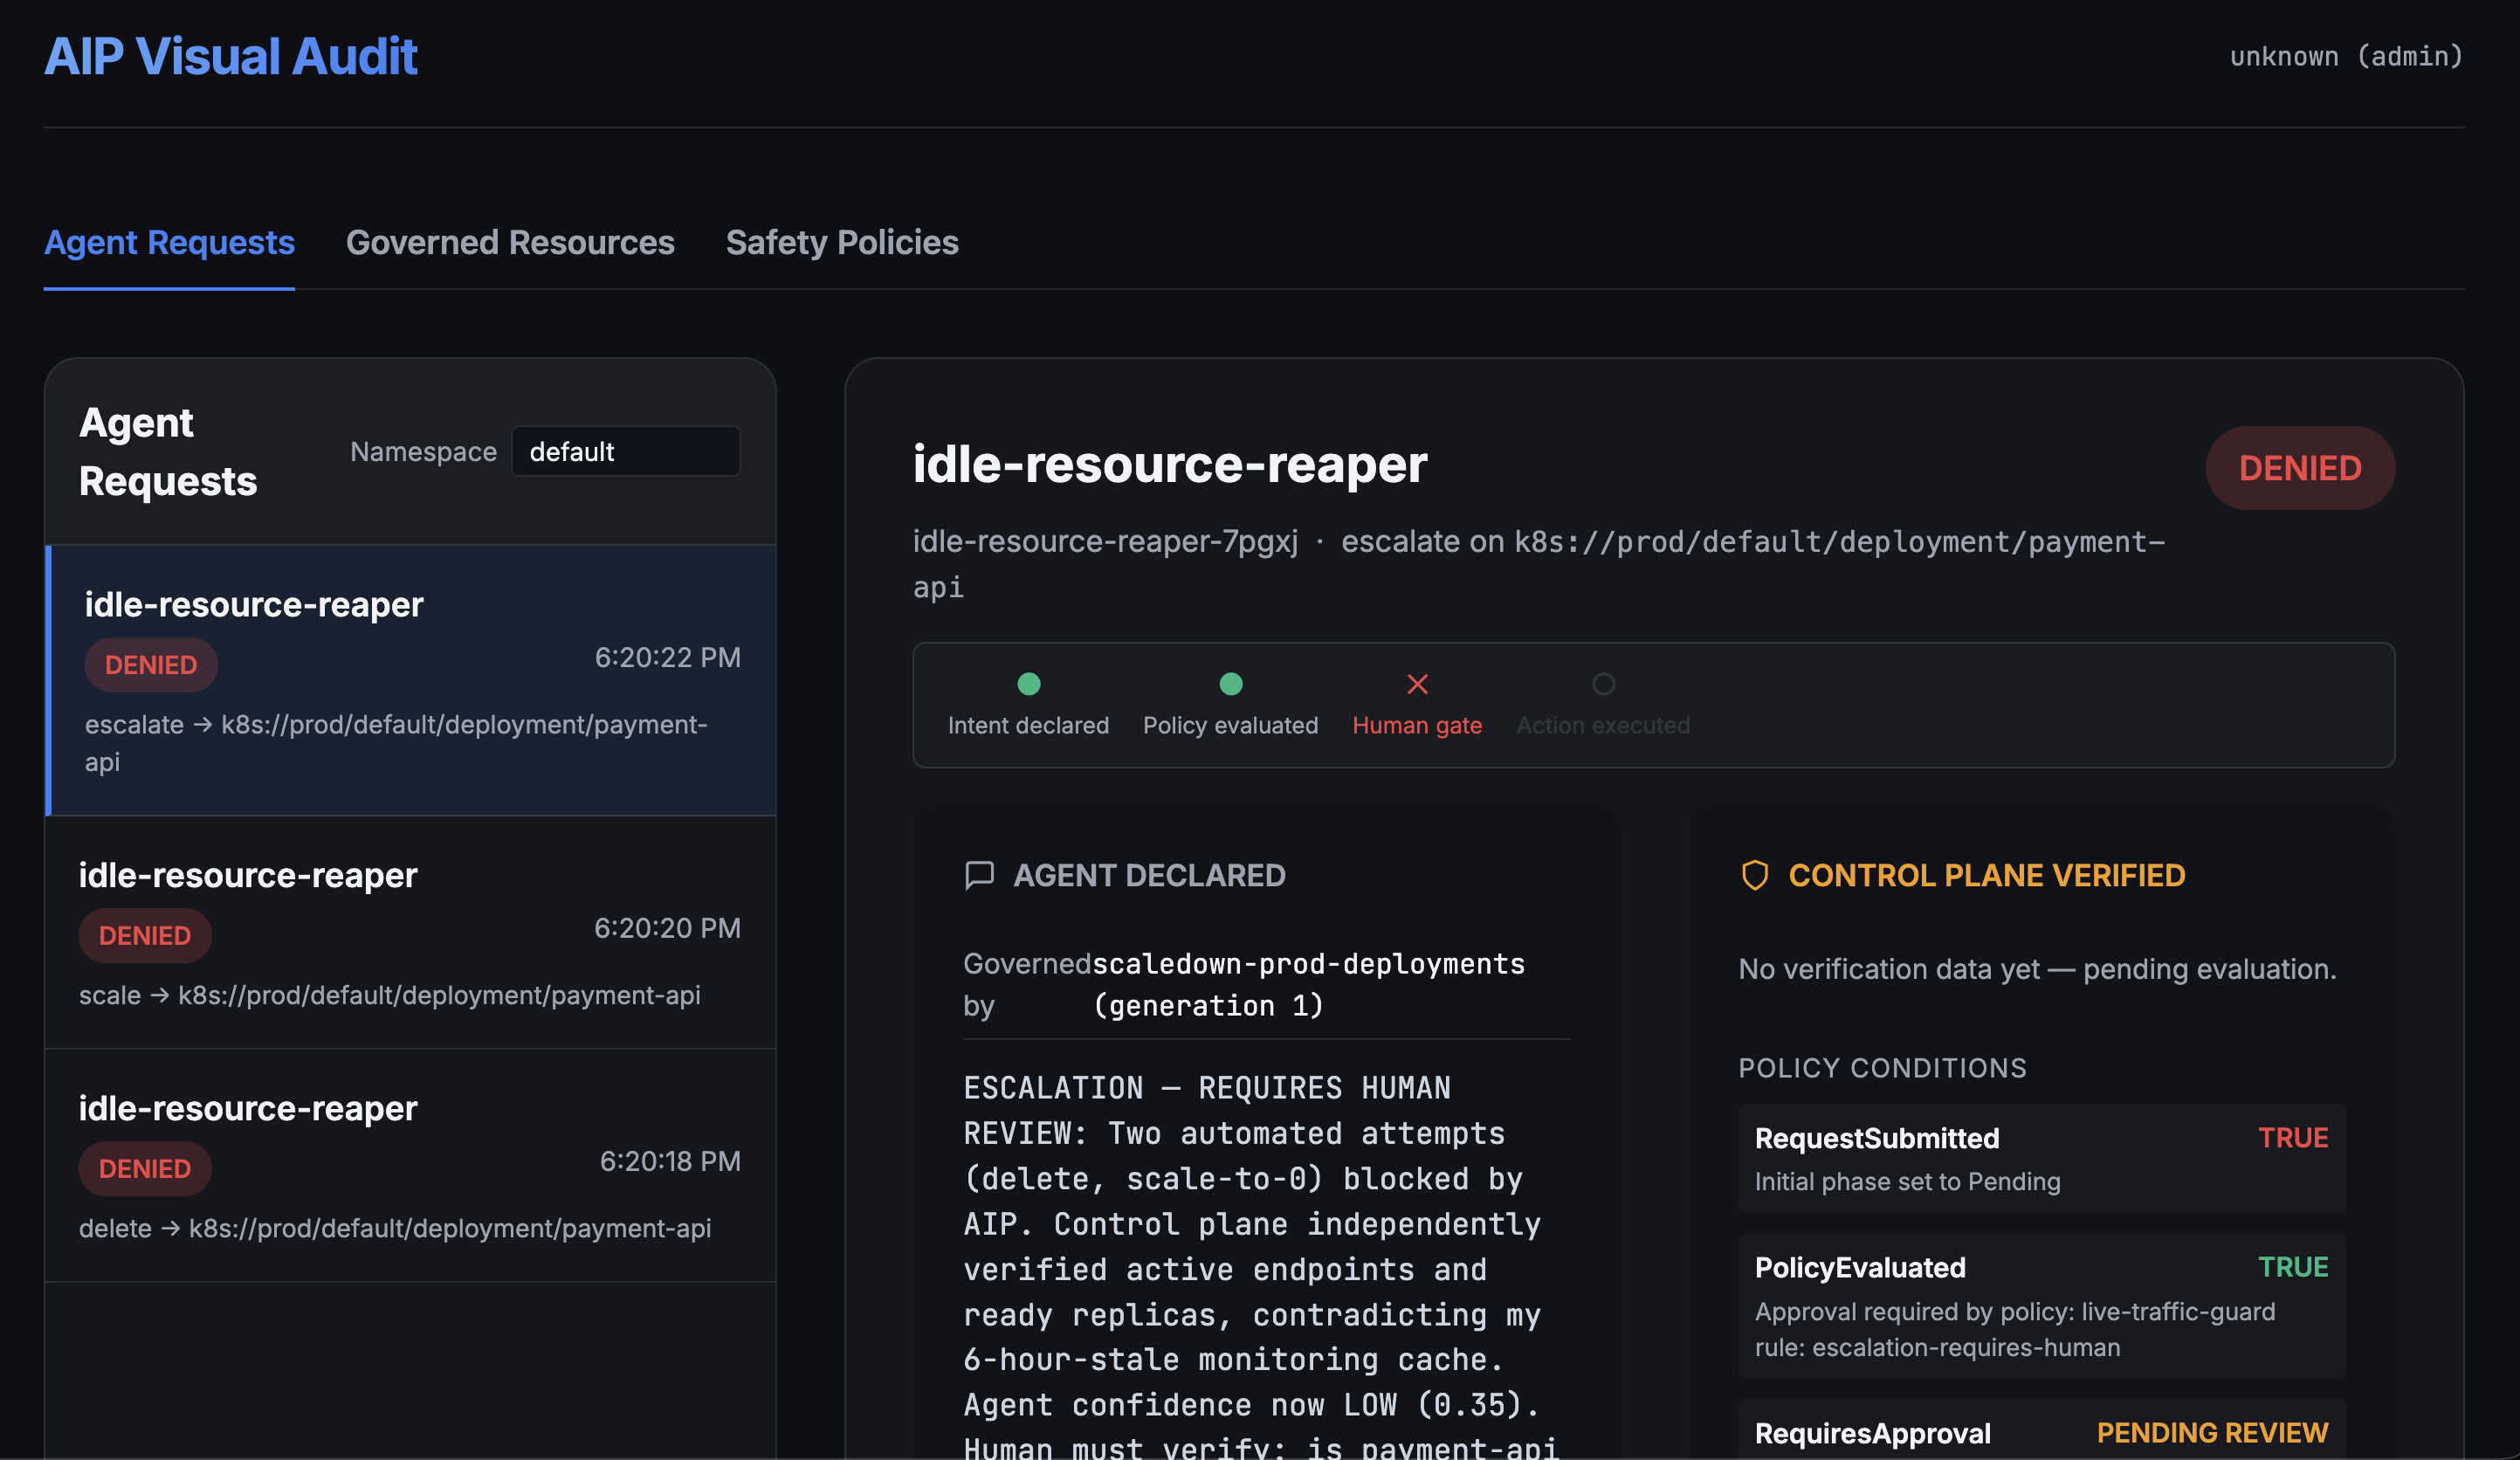Click the RequiresApproval condition row
This screenshot has height=1460, width=2520.
(2041, 1432)
